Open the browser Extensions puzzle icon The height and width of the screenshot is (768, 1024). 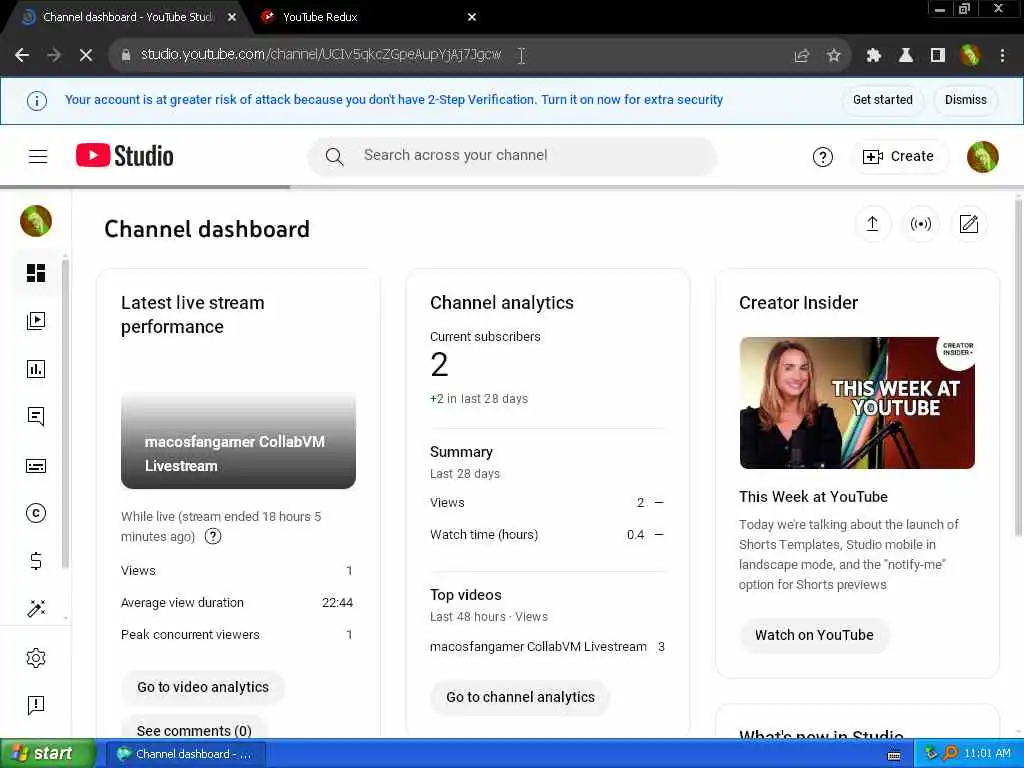[873, 56]
